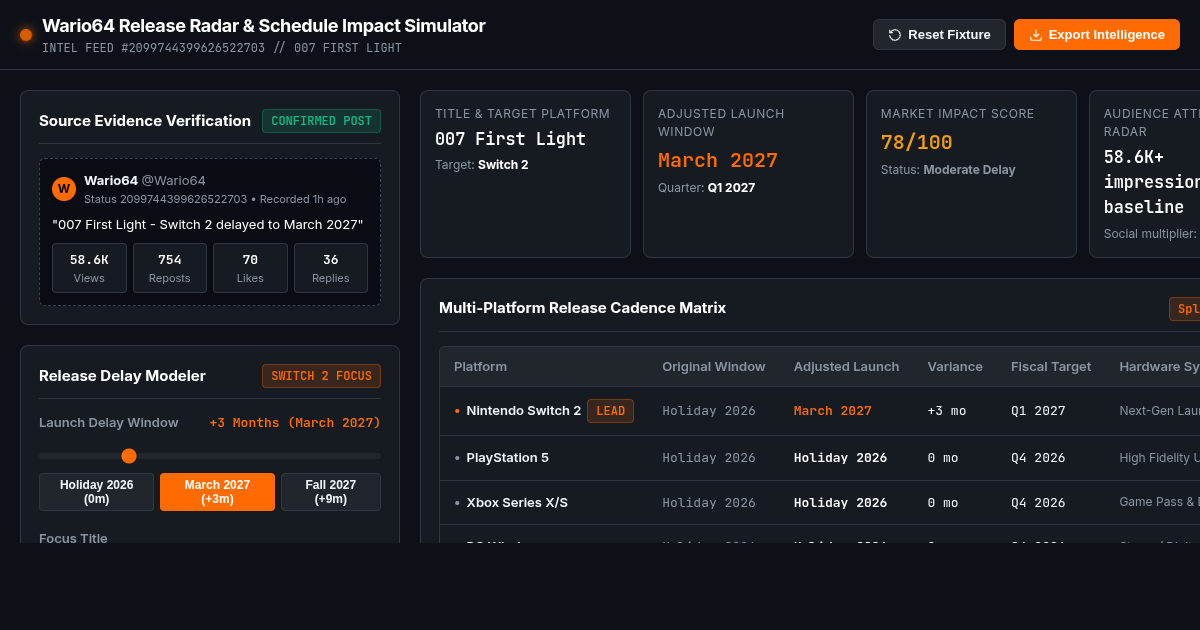Click Q4 2026 in Xbox Series X/S row

click(1038, 502)
